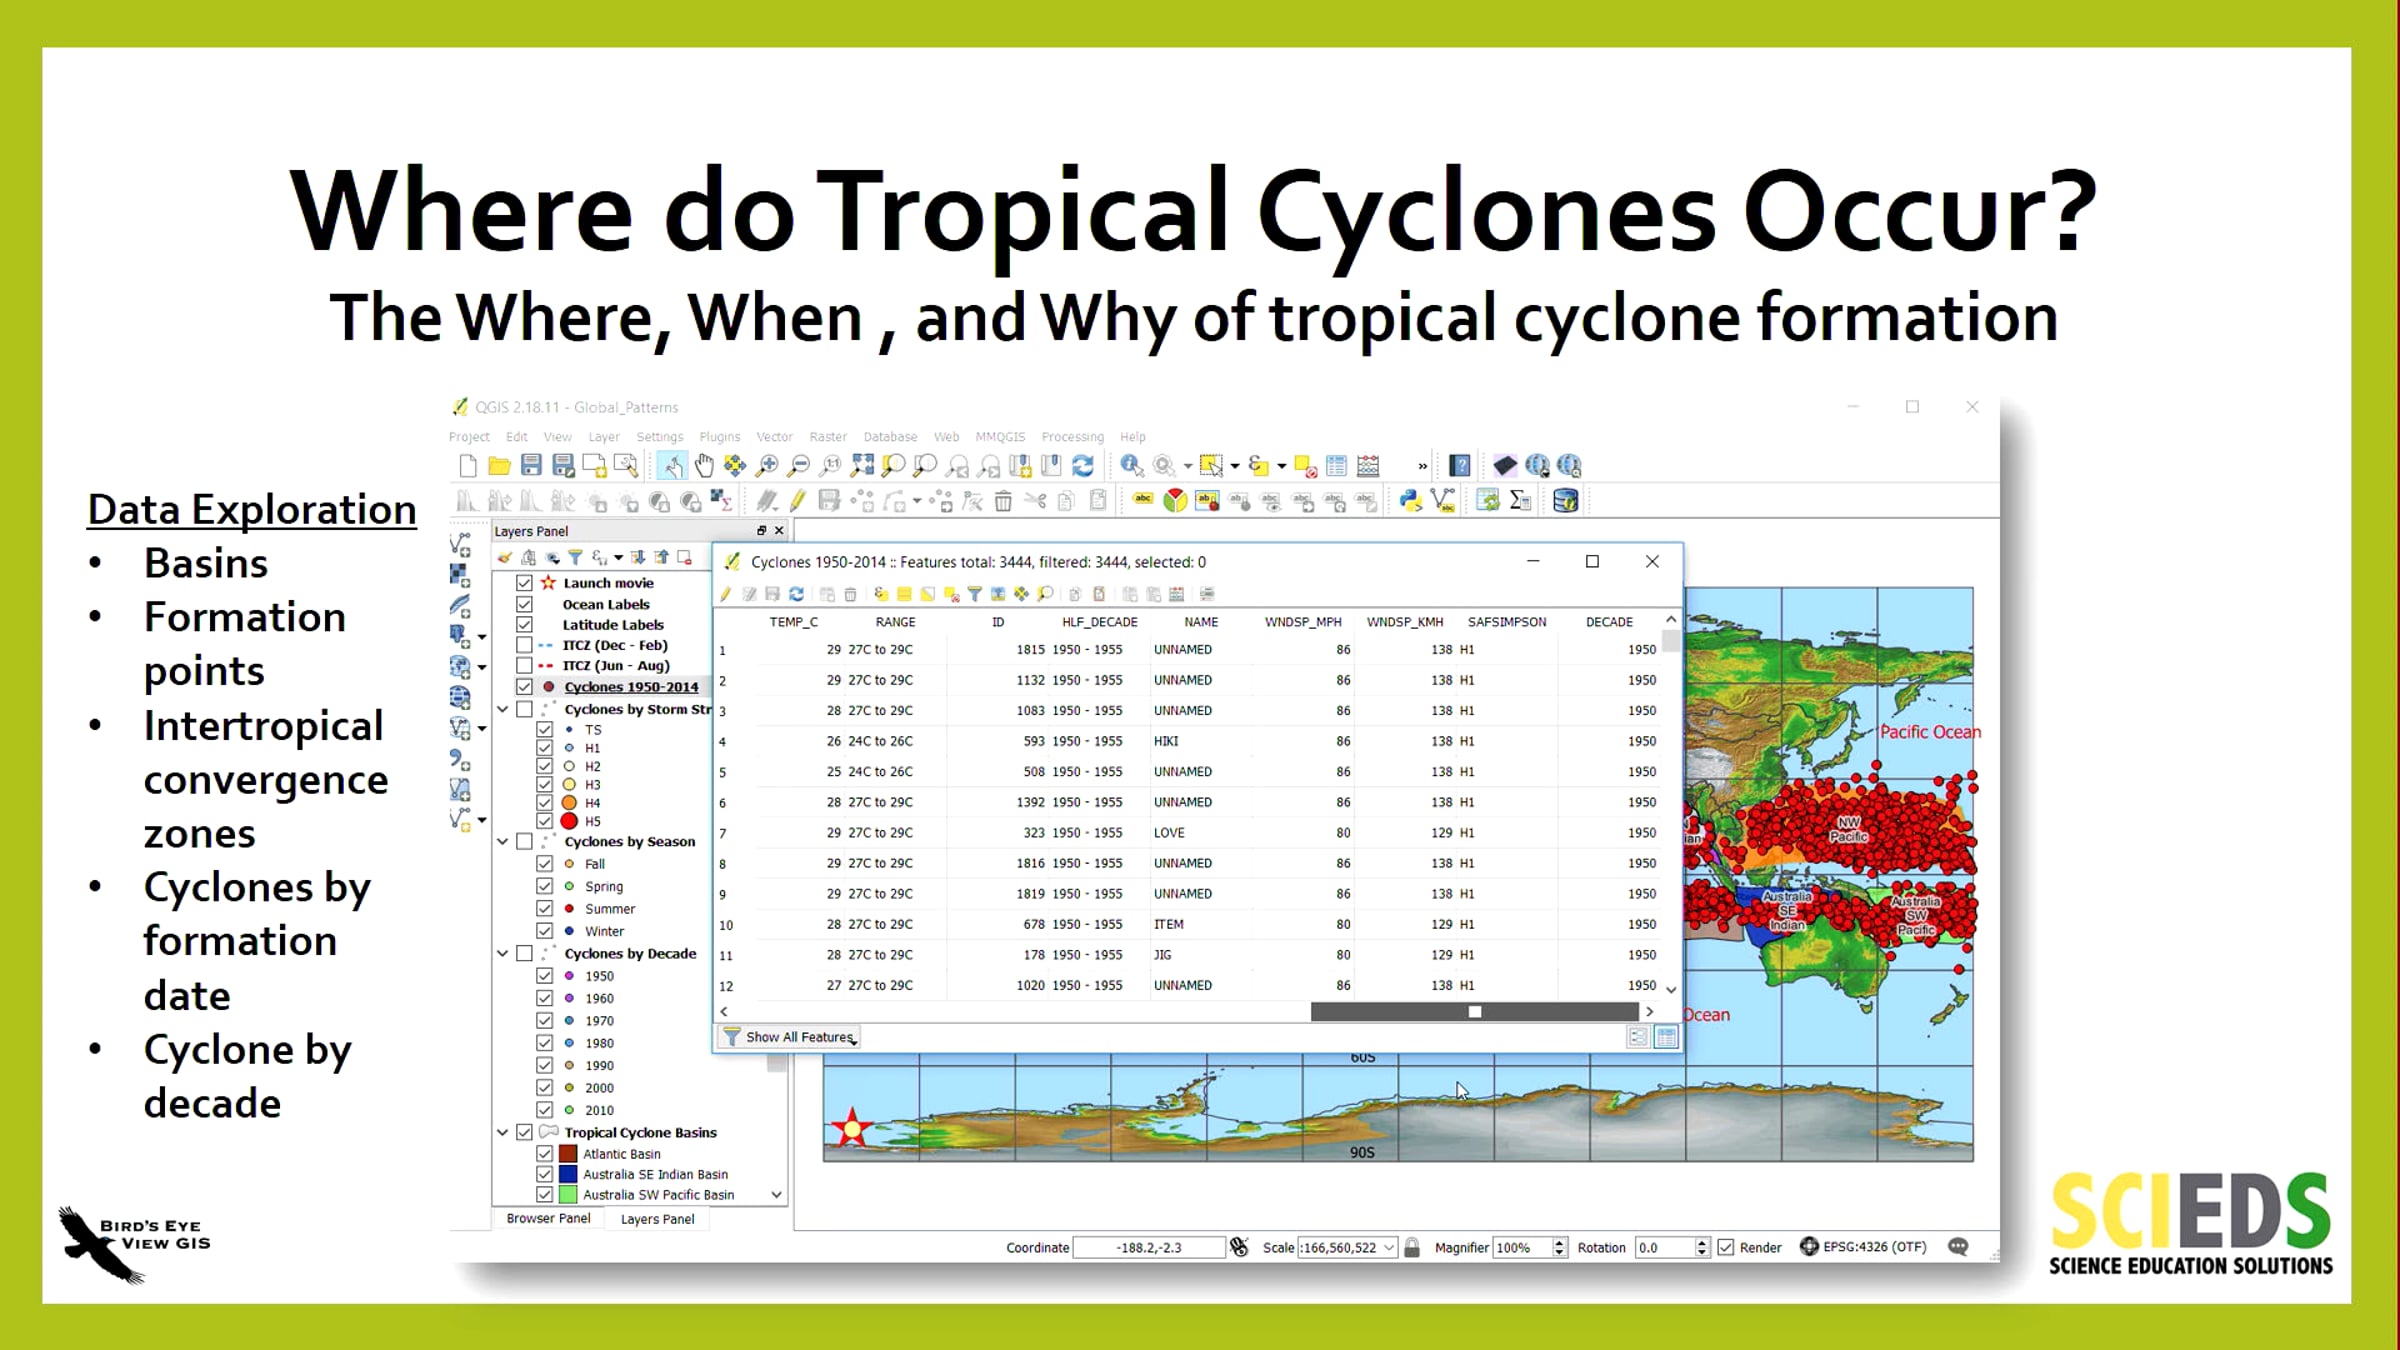Check the Cyclones by Season group
This screenshot has width=2400, height=1350.
pos(524,842)
